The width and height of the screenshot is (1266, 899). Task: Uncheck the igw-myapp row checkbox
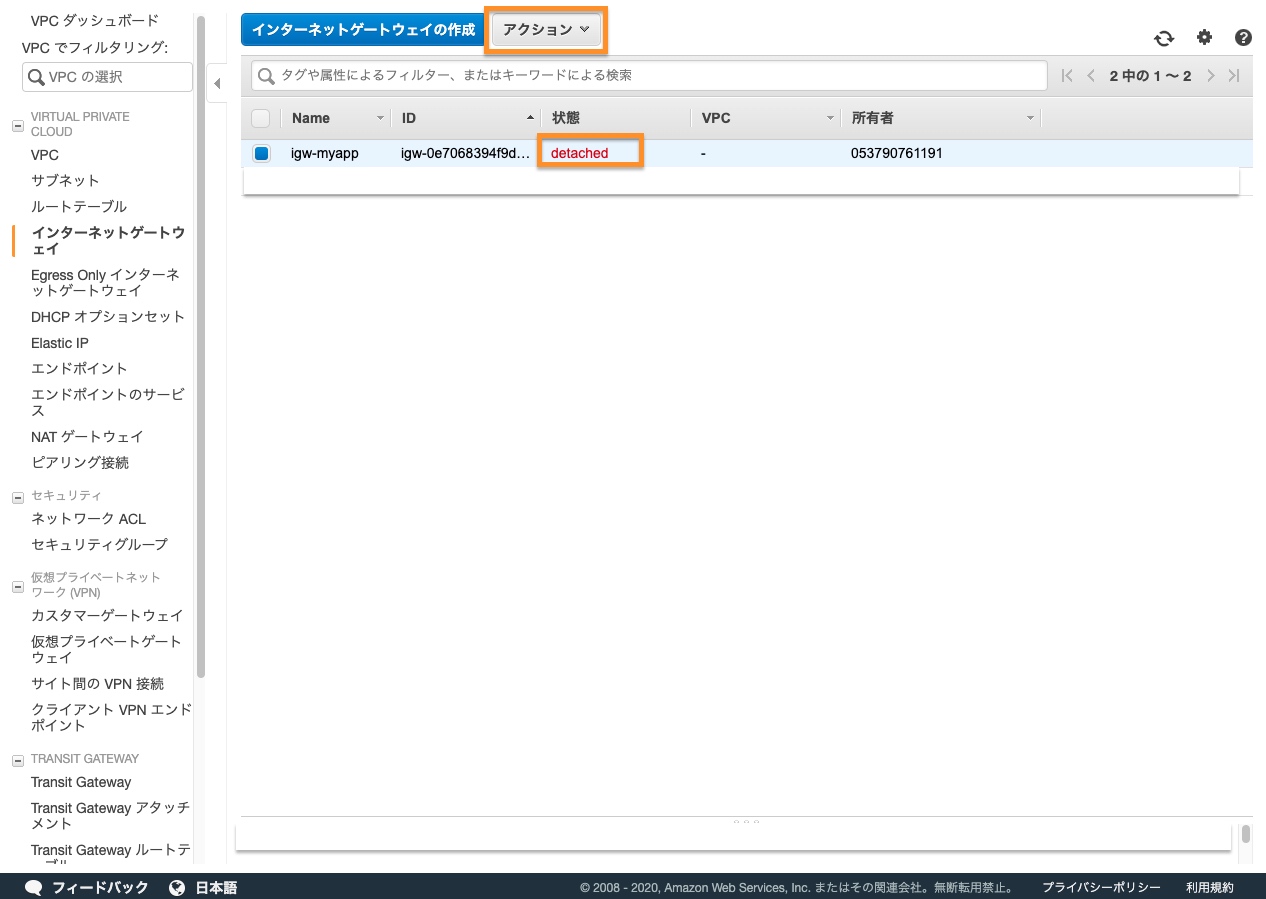click(261, 153)
